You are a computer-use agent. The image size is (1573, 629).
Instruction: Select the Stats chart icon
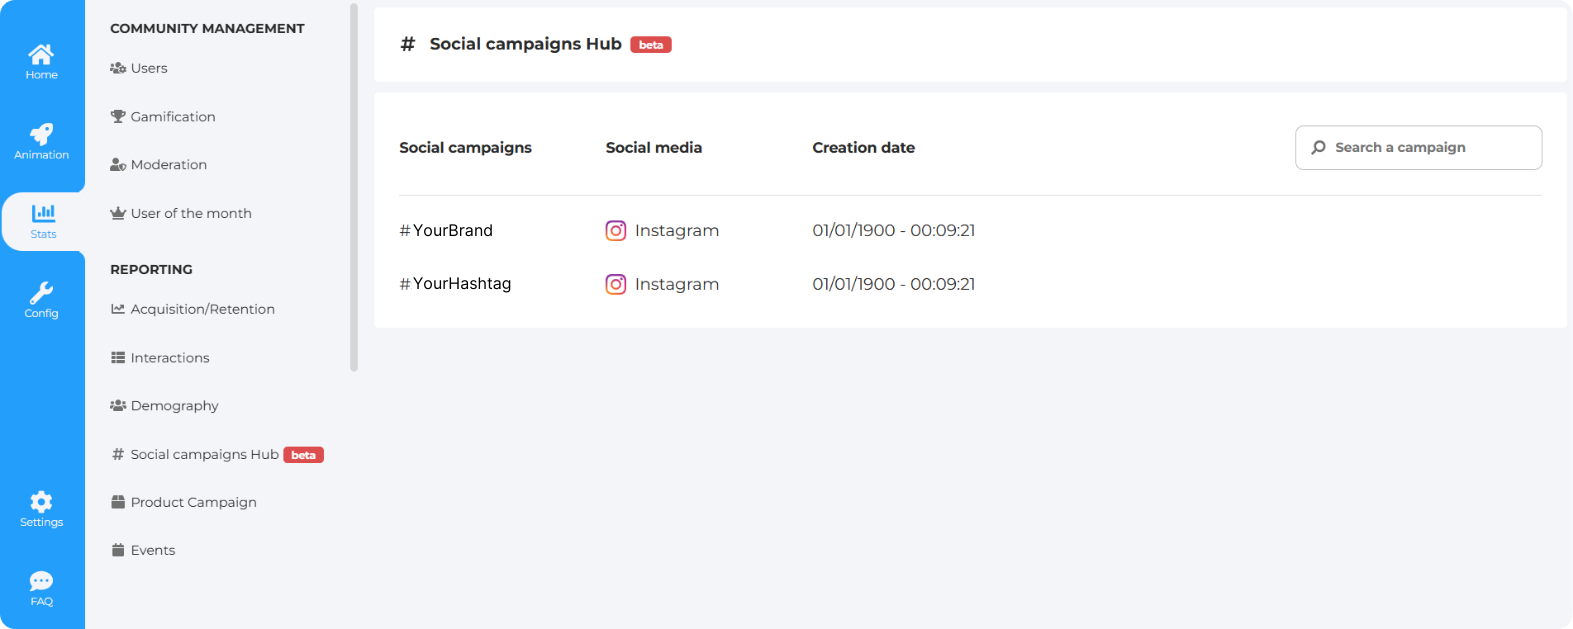pos(43,213)
